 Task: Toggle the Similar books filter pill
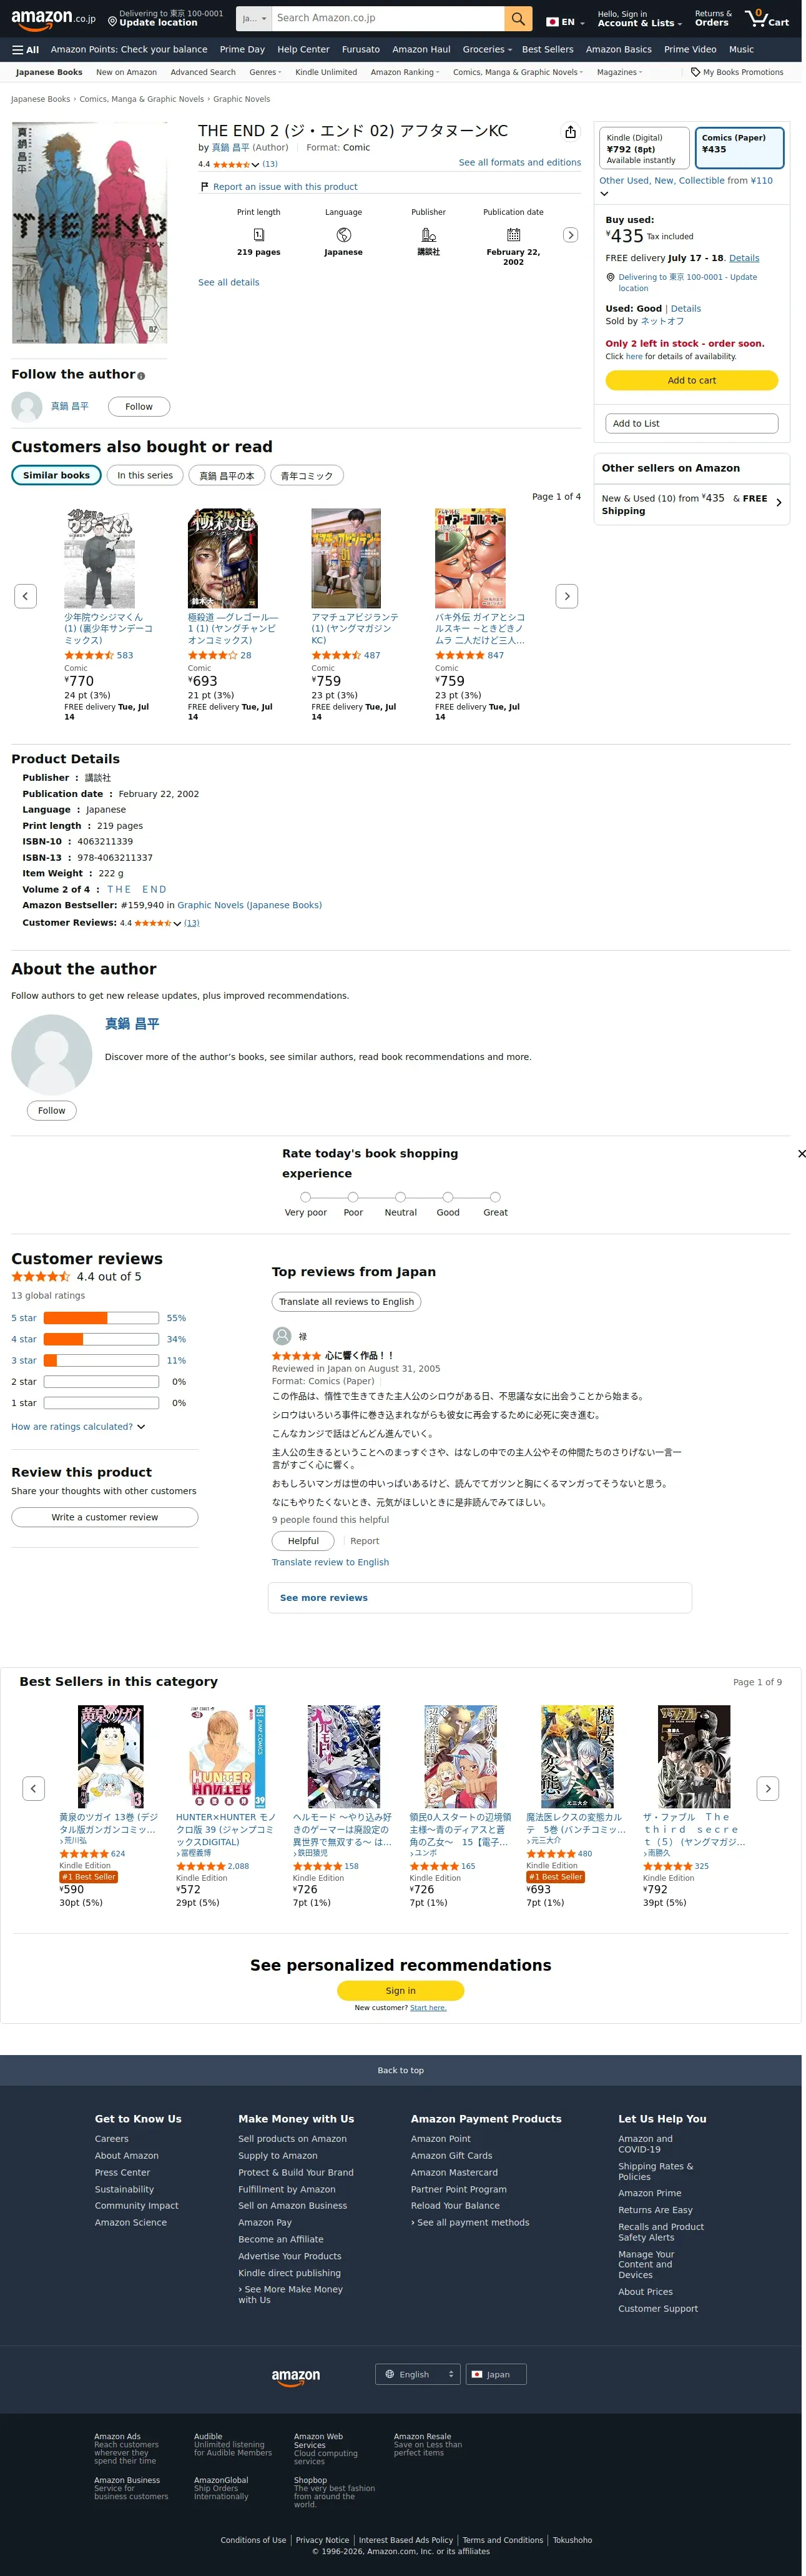point(56,475)
